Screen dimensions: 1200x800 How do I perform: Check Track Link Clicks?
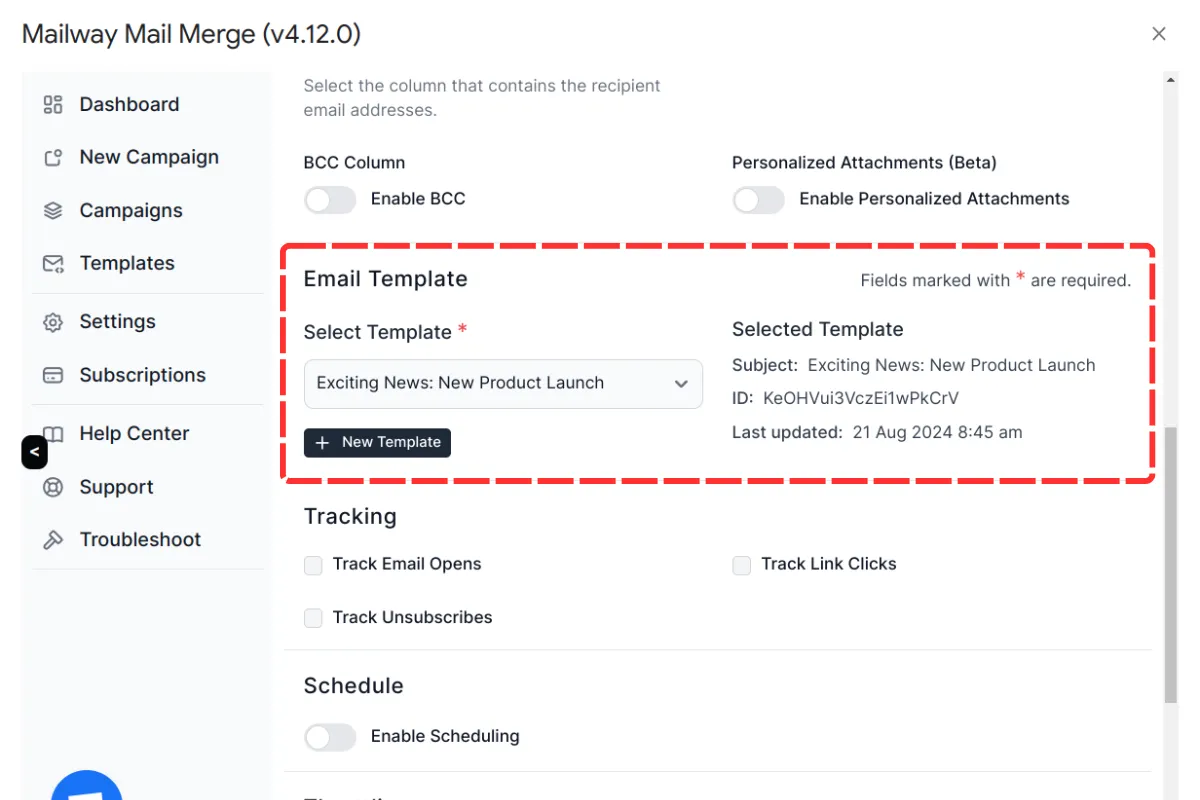pos(741,565)
